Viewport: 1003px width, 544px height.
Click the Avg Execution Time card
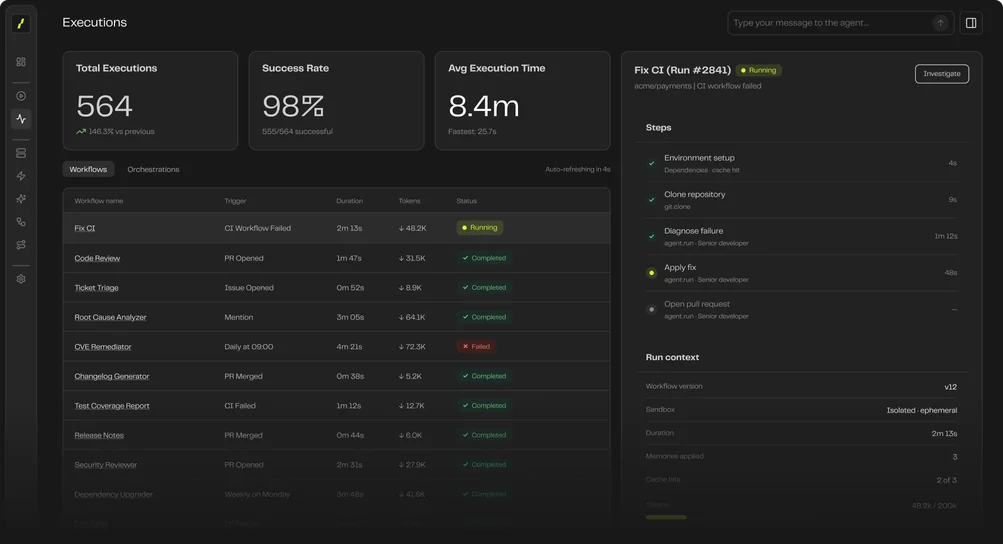523,101
